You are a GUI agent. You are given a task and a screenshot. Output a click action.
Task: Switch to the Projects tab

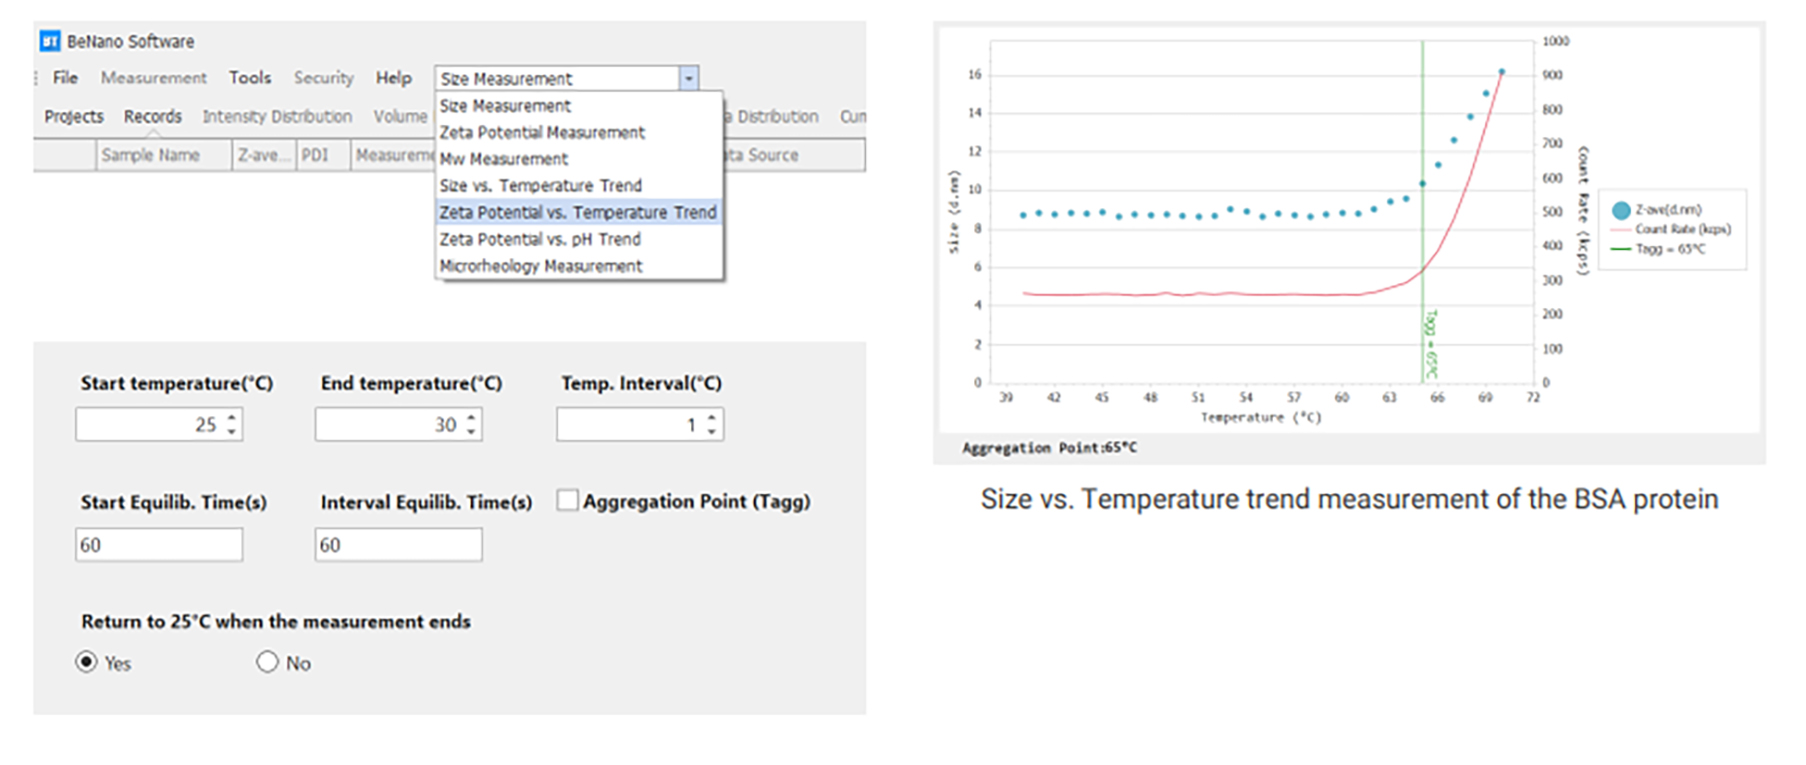tap(74, 116)
